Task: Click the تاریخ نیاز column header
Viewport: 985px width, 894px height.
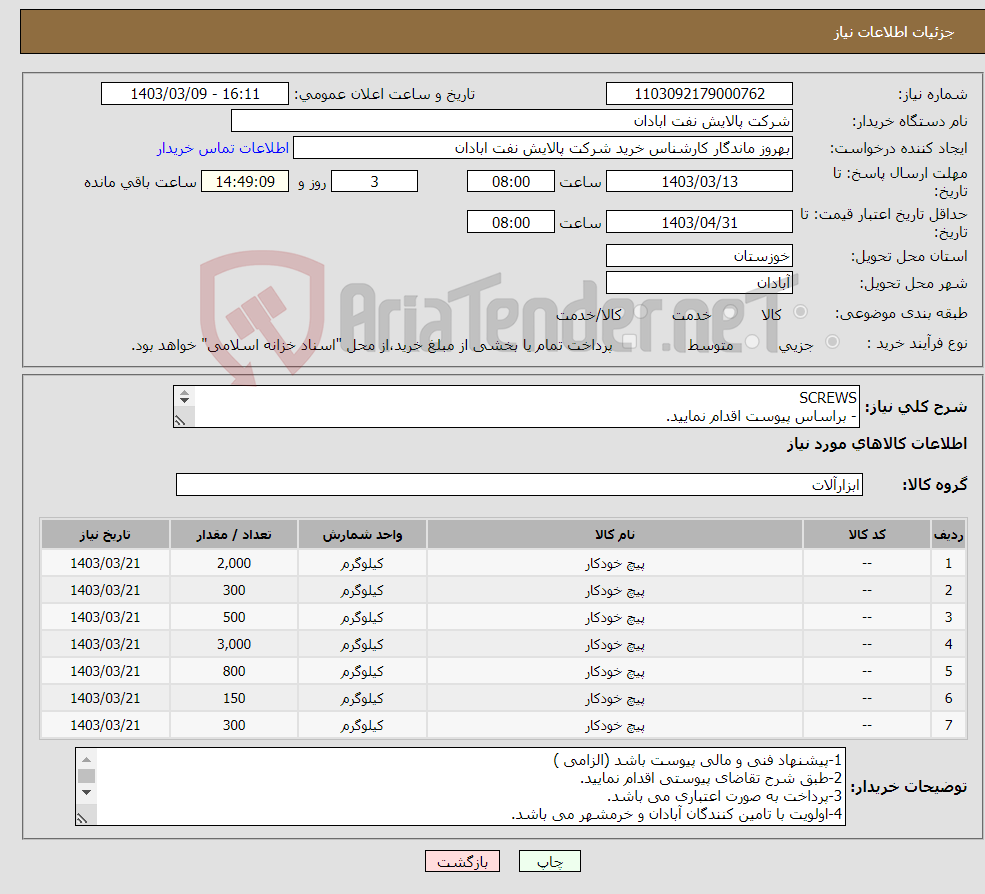Action: (105, 534)
